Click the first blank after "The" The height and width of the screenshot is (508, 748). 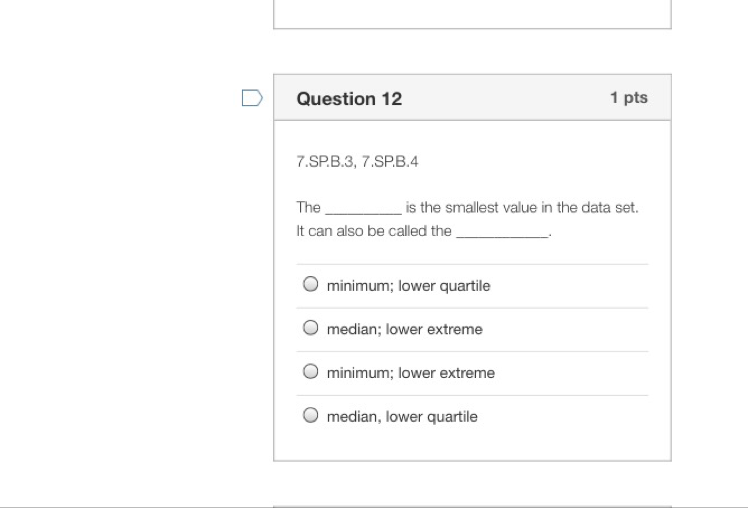(x=362, y=209)
